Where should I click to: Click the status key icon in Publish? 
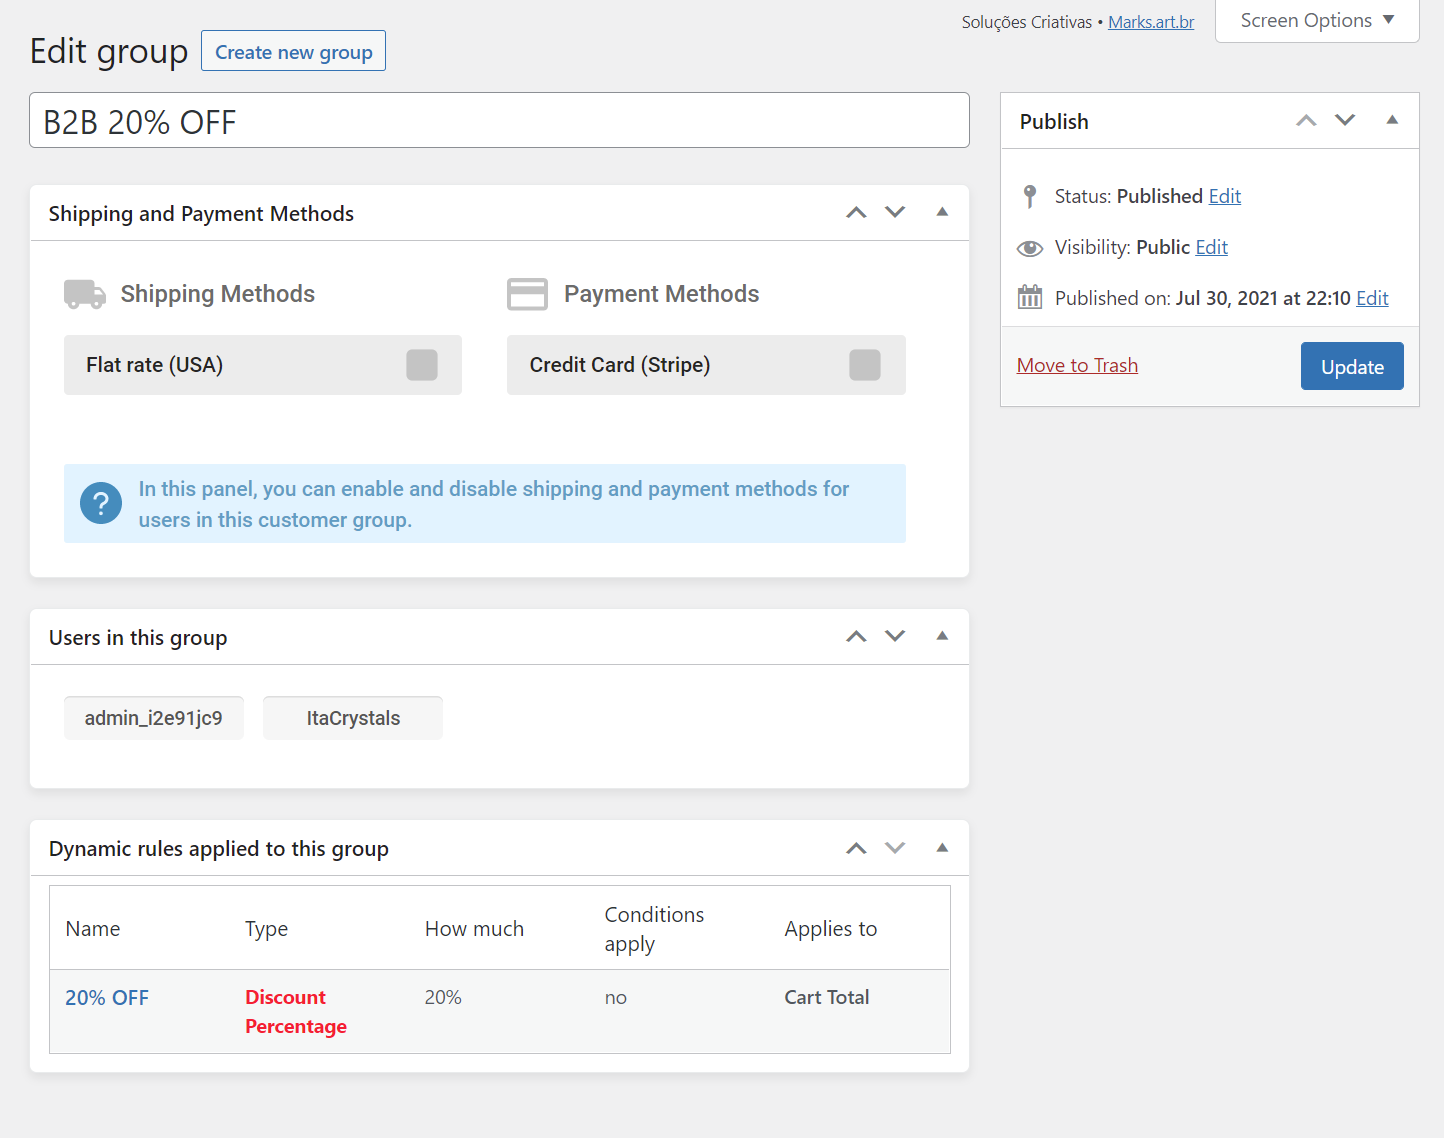[x=1030, y=196]
